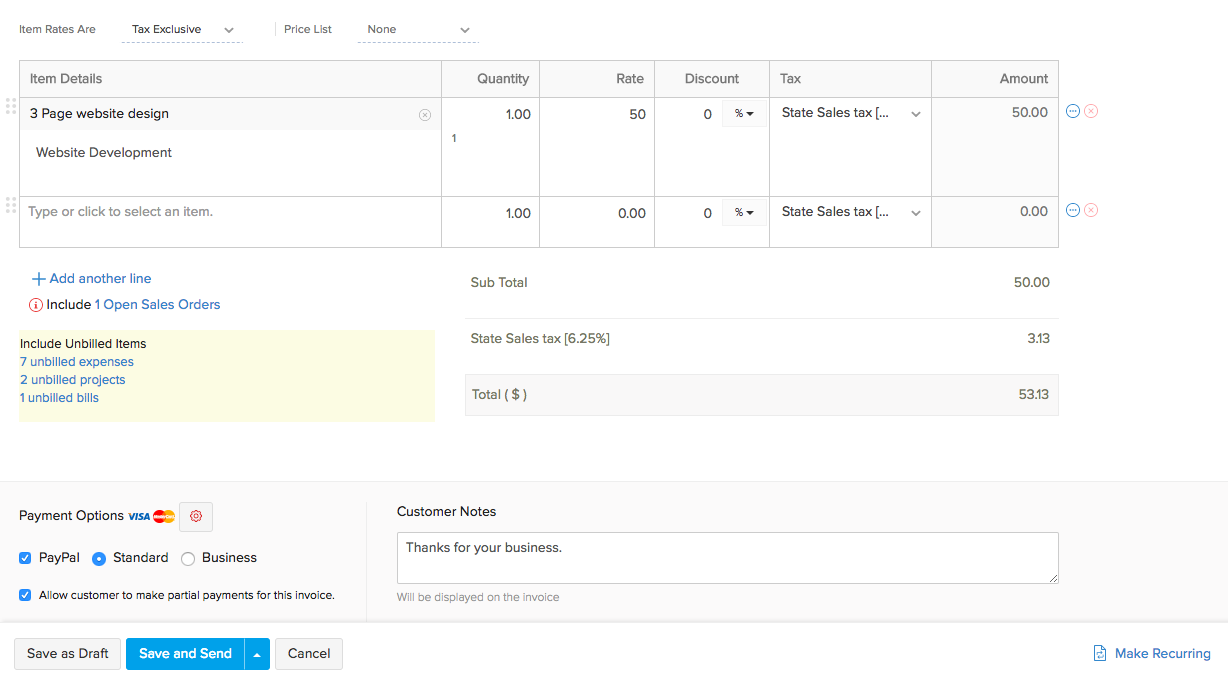Screen dimensions: 1228x677
Task: Click the plus icon to add another line
Action: [x=39, y=279]
